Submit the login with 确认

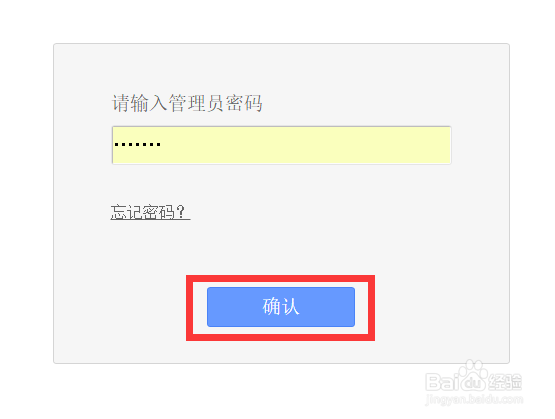point(281,307)
